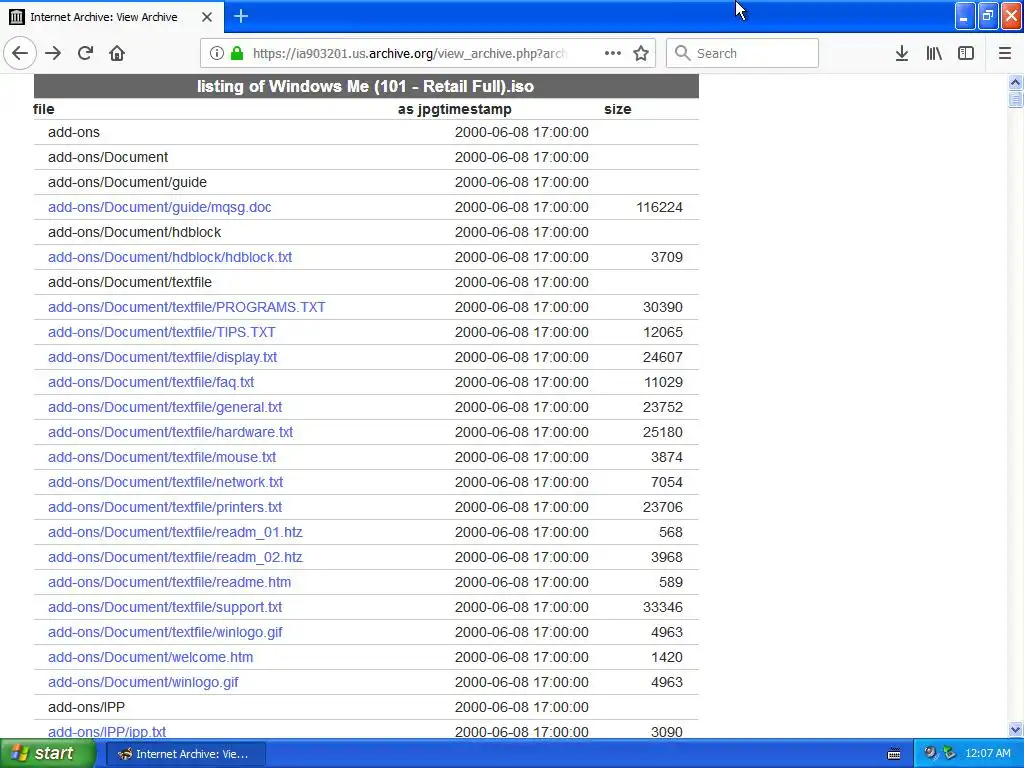Open the Windows Start menu
Viewport: 1024px width, 768px height.
click(x=47, y=754)
